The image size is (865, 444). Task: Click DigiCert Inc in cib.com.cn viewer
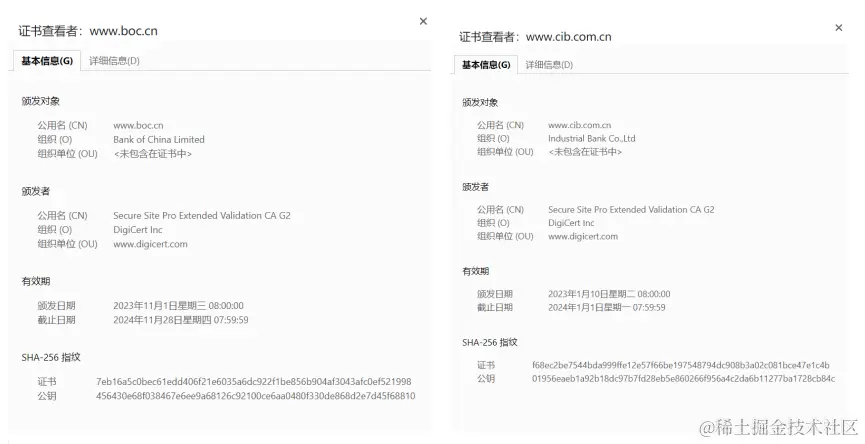coord(571,223)
